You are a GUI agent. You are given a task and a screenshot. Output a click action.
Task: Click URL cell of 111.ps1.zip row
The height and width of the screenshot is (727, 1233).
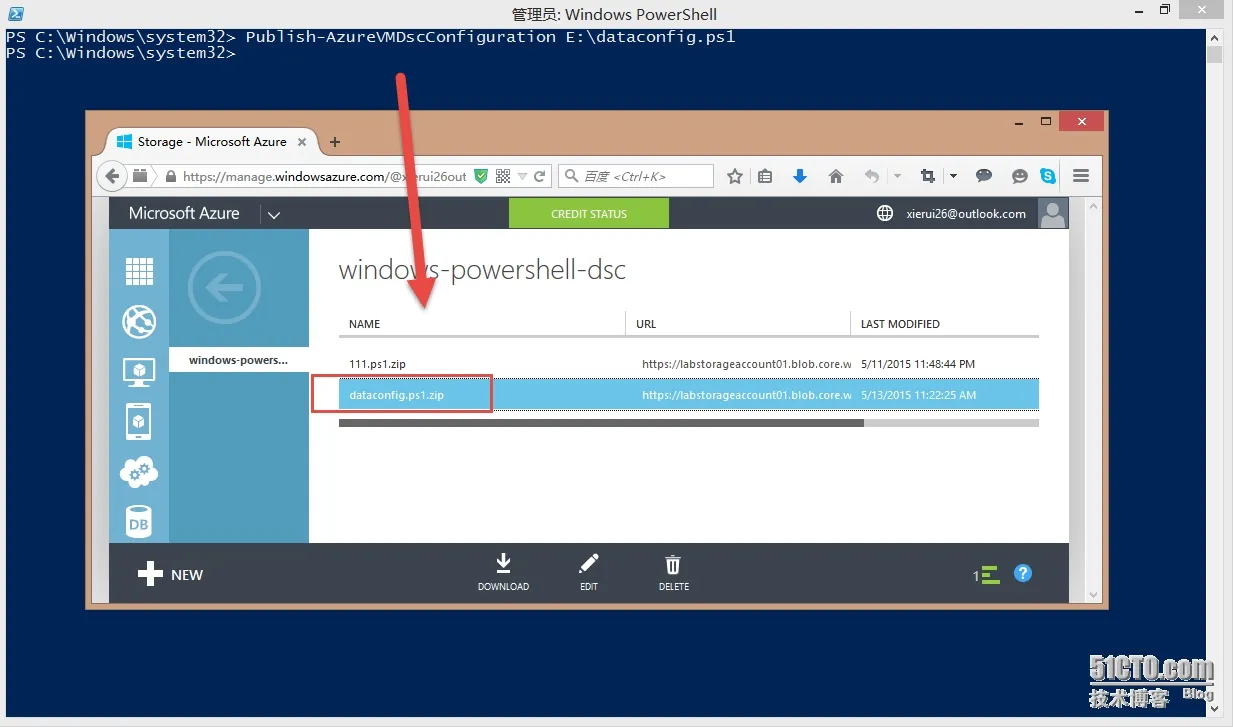(746, 364)
